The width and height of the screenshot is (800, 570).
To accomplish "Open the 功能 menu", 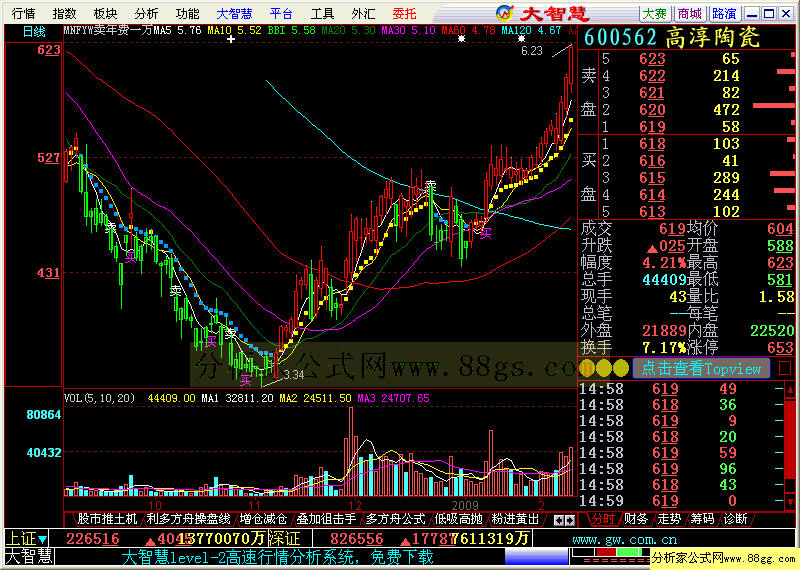I will click(187, 13).
